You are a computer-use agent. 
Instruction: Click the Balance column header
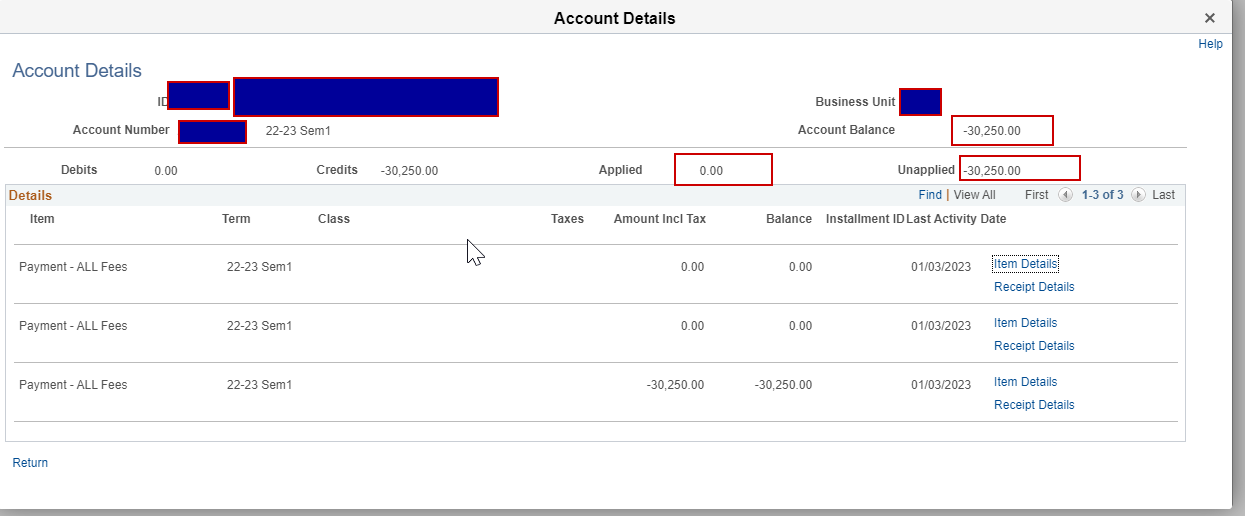(789, 219)
